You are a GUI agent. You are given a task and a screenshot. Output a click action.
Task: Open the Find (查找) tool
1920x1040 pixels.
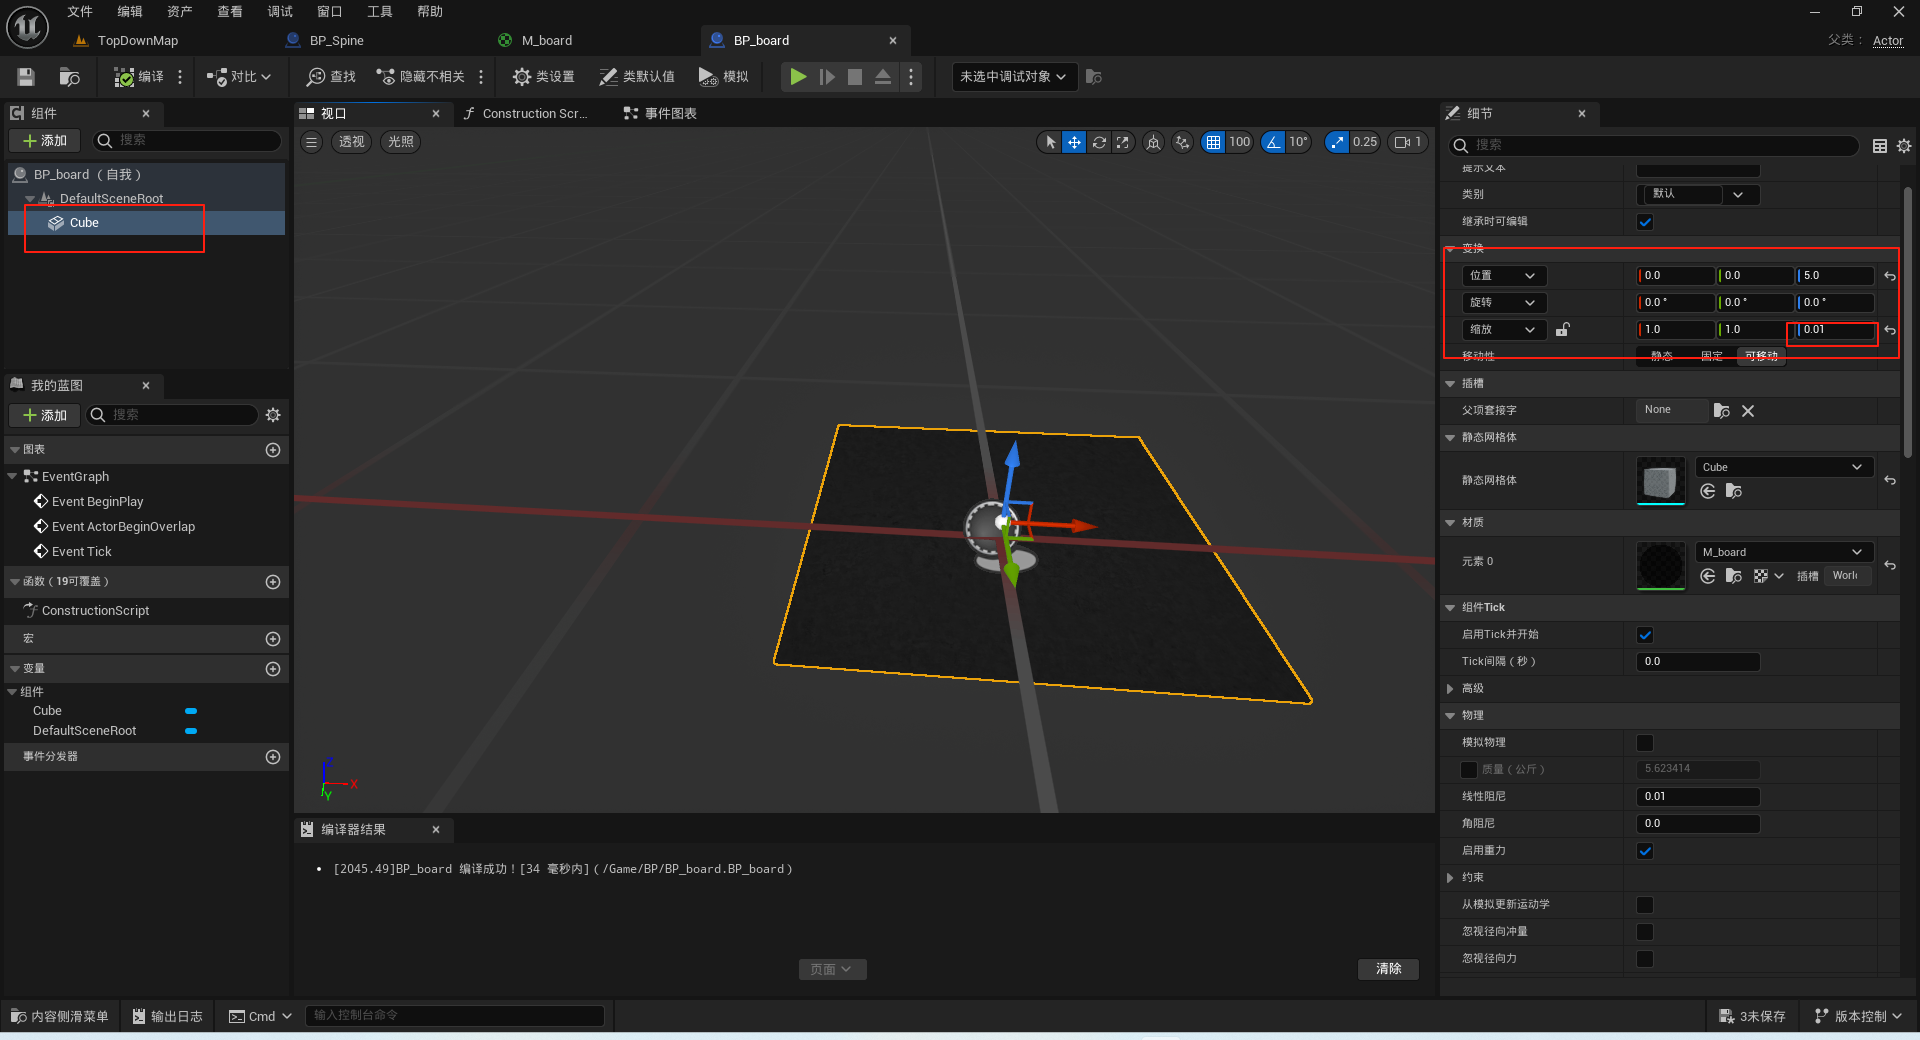click(331, 77)
